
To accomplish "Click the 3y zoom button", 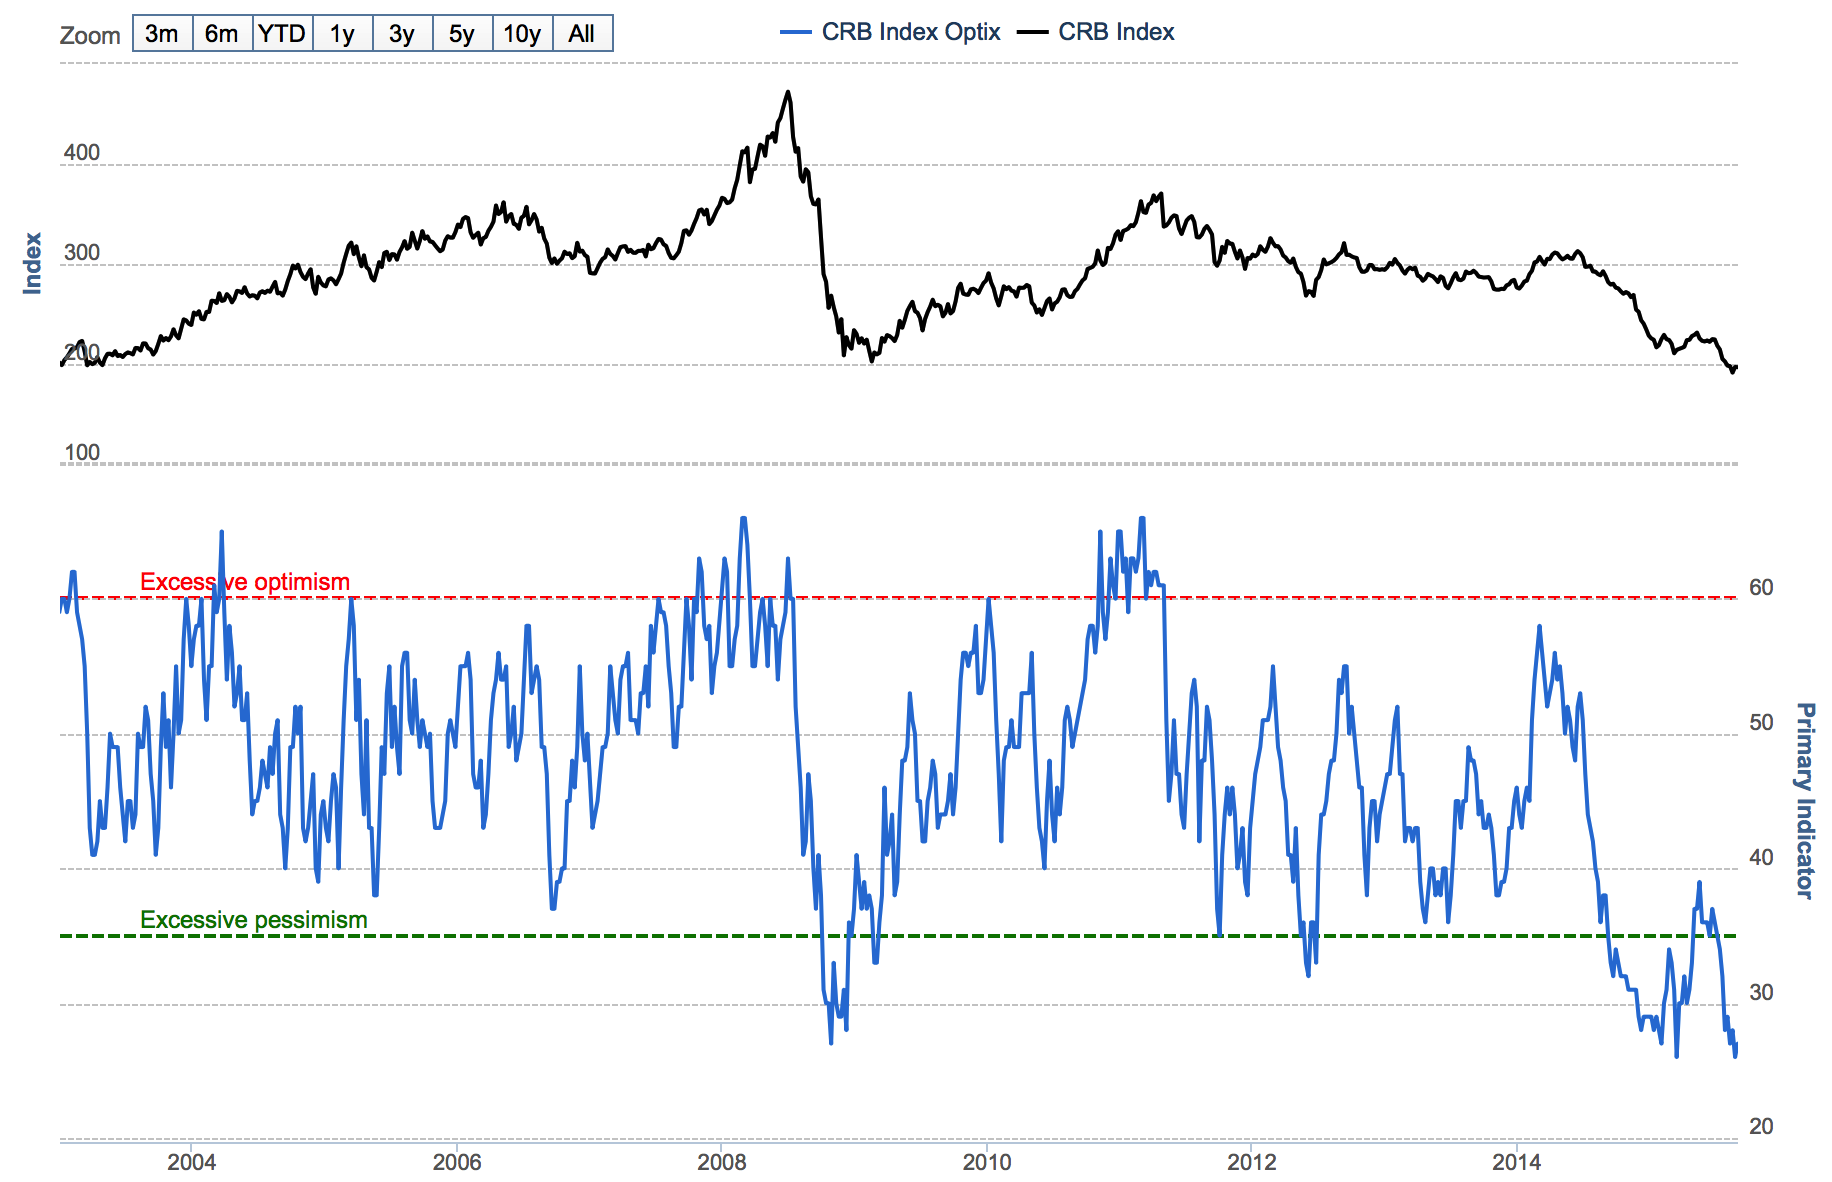I will [x=402, y=34].
